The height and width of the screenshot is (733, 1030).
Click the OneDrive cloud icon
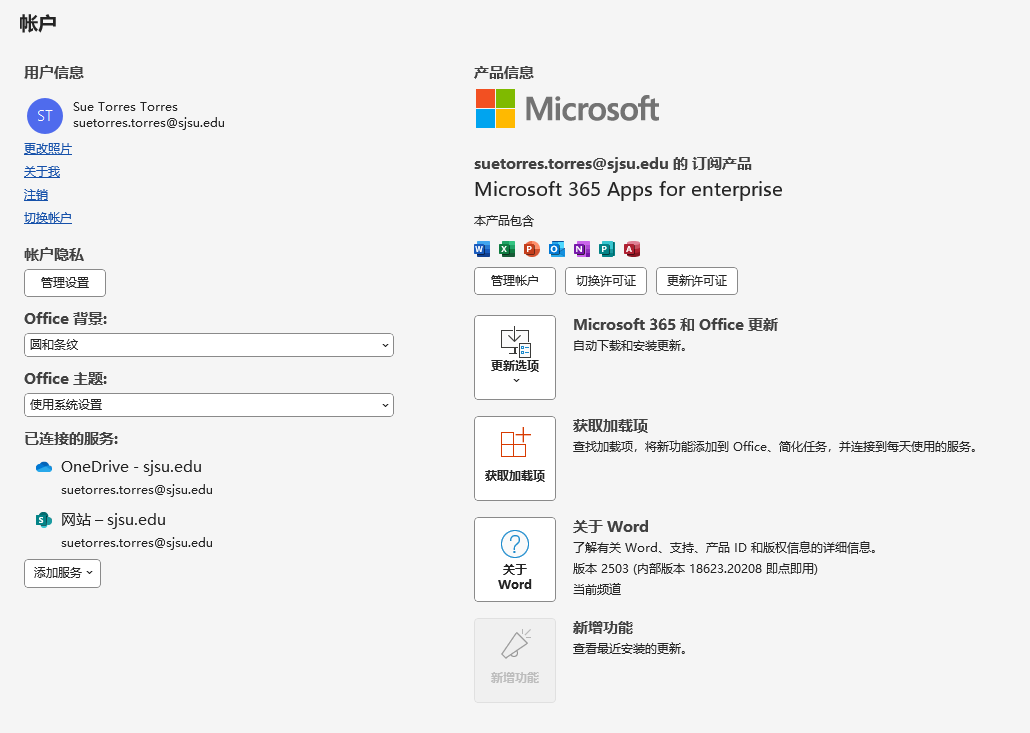(44, 467)
